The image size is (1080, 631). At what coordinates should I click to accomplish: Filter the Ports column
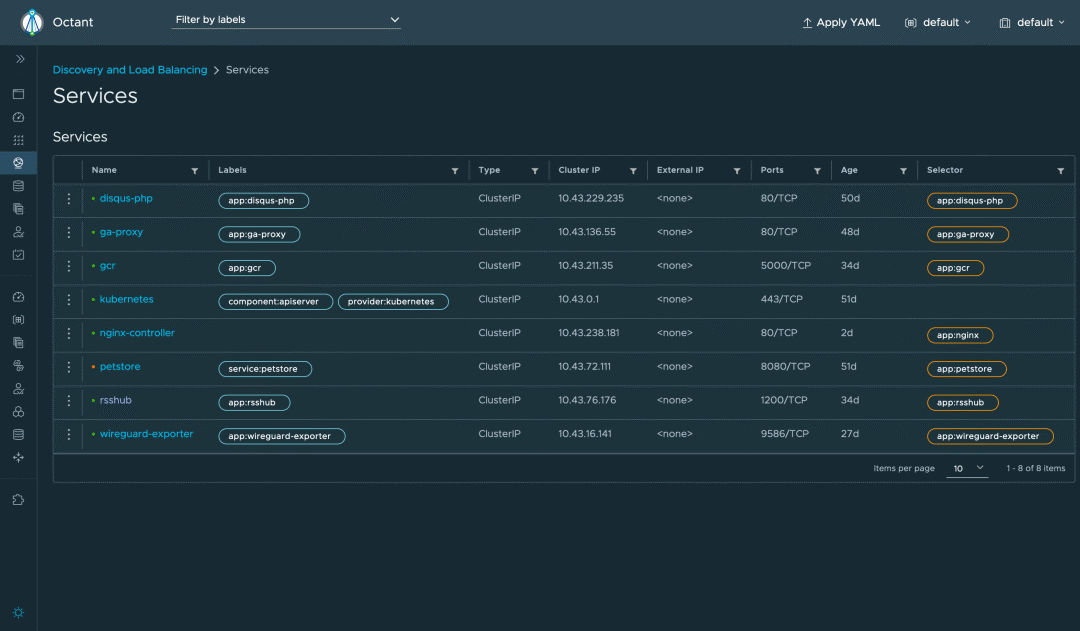[x=817, y=171]
